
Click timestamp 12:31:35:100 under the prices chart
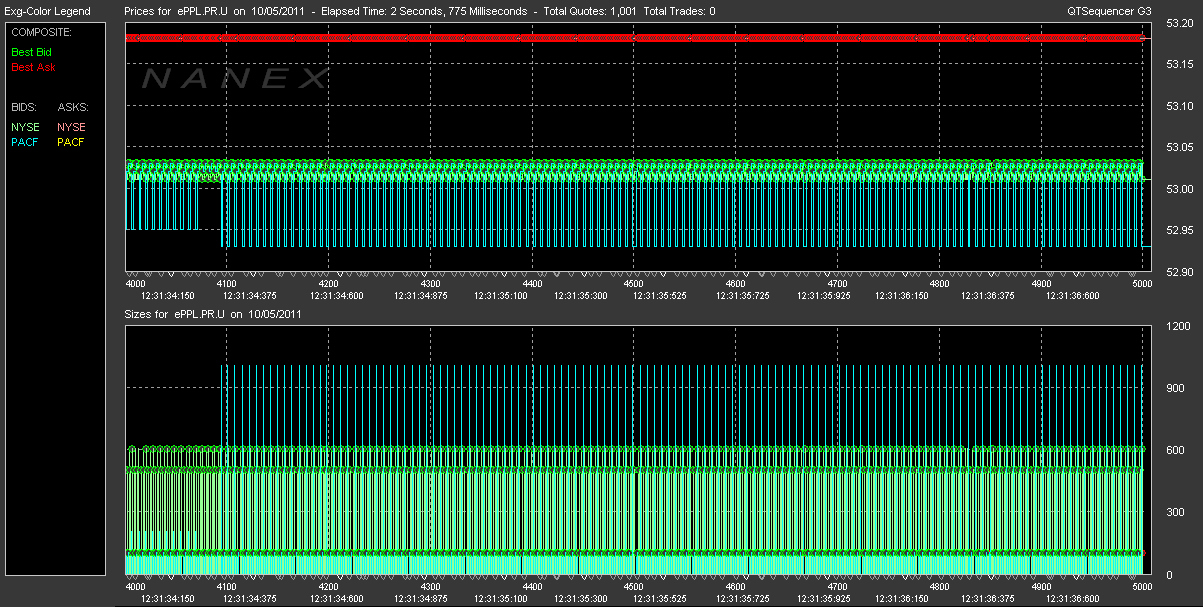tap(502, 296)
